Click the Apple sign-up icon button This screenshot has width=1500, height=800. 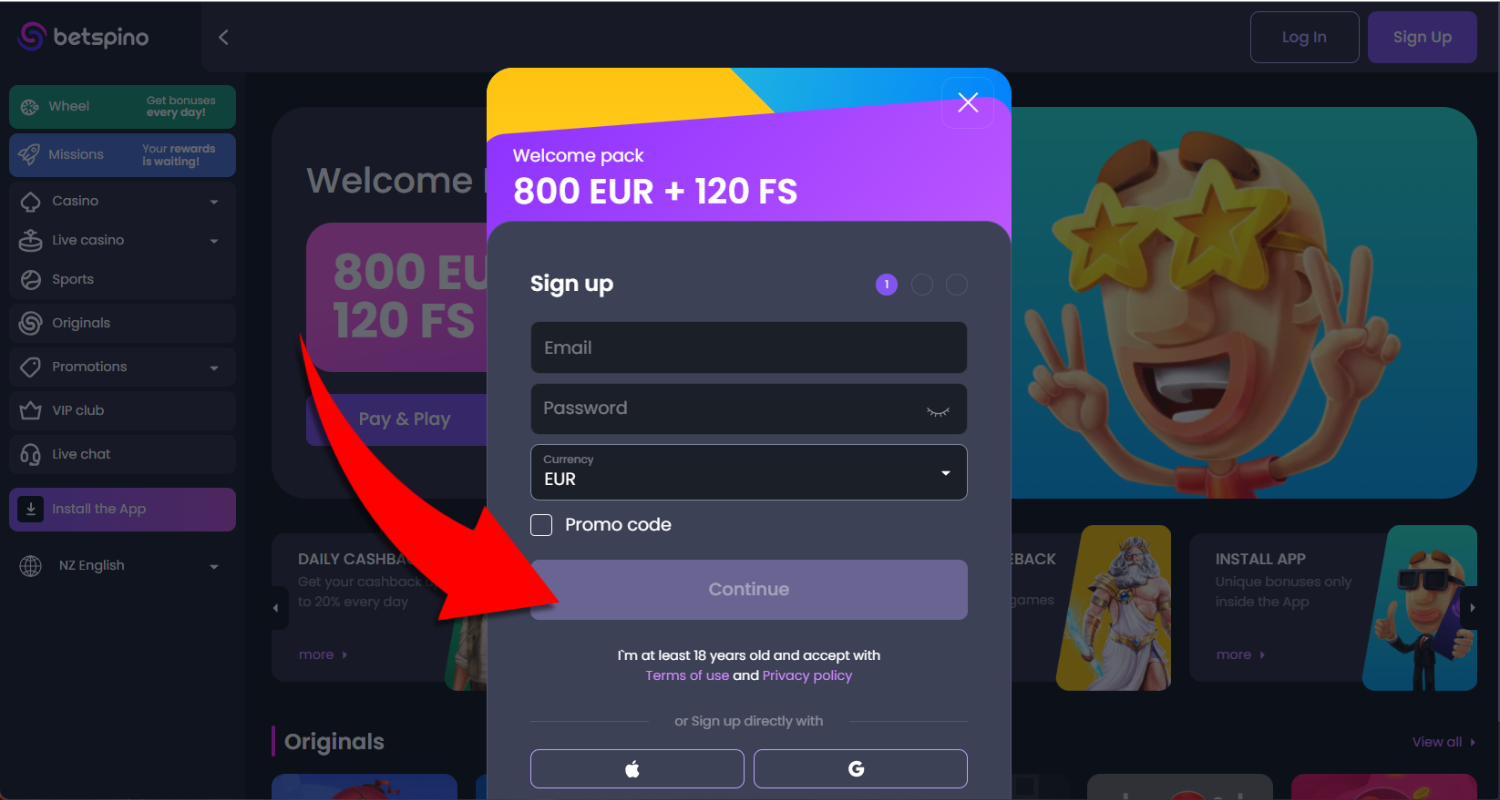(637, 769)
